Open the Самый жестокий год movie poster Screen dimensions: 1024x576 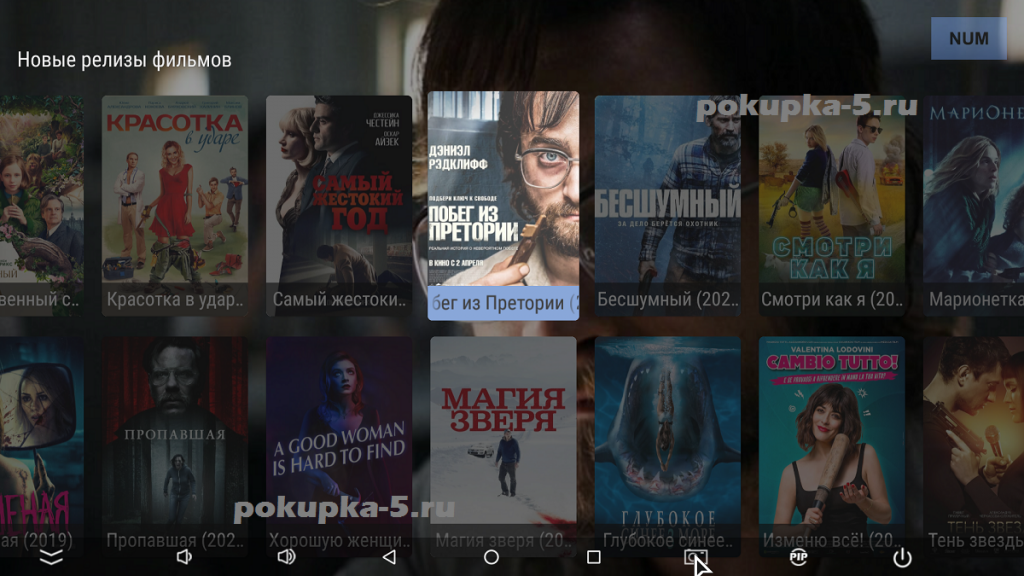click(339, 206)
